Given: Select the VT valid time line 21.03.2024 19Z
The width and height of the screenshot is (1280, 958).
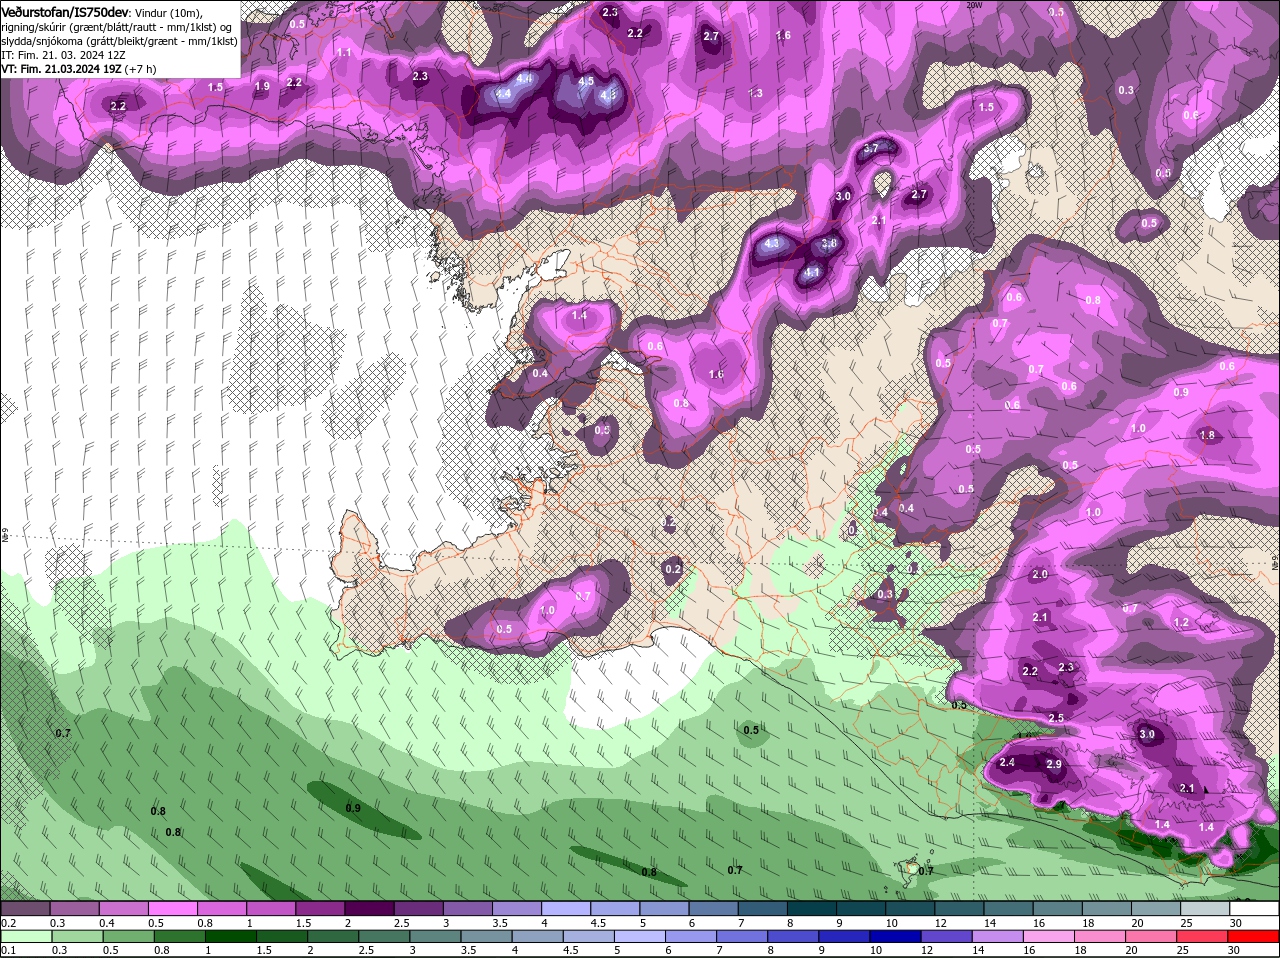Looking at the screenshot, I should (79, 69).
